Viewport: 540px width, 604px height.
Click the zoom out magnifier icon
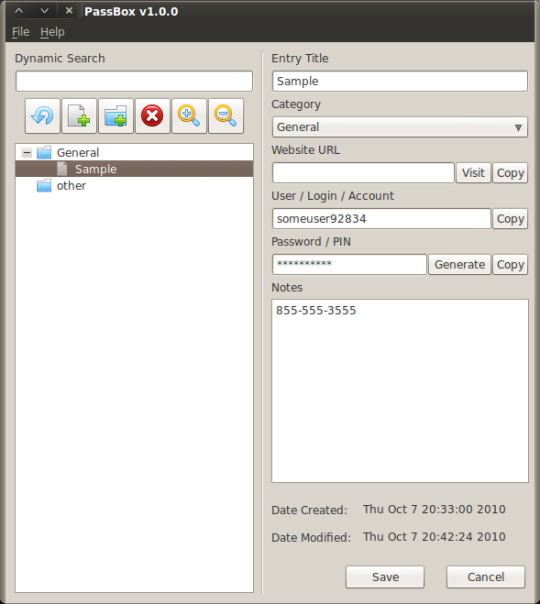click(226, 116)
